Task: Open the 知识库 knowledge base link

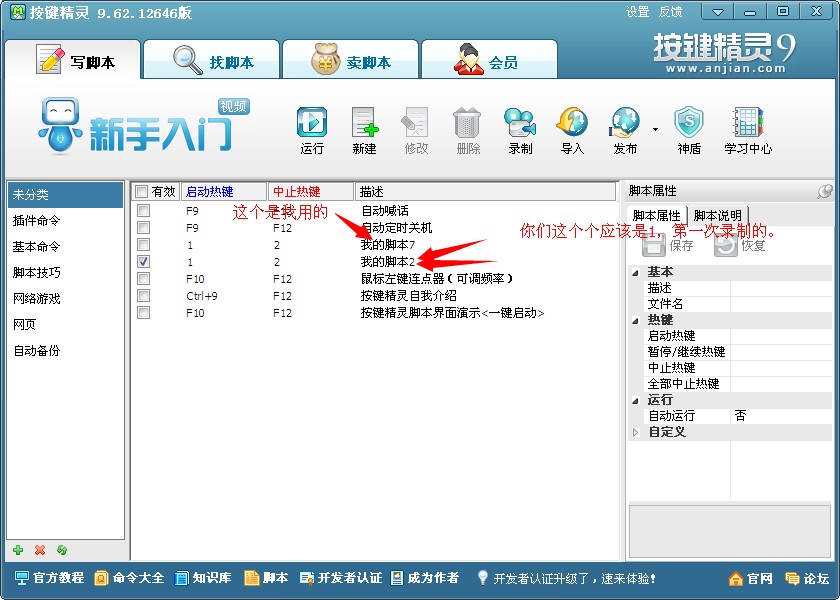Action: pos(204,578)
